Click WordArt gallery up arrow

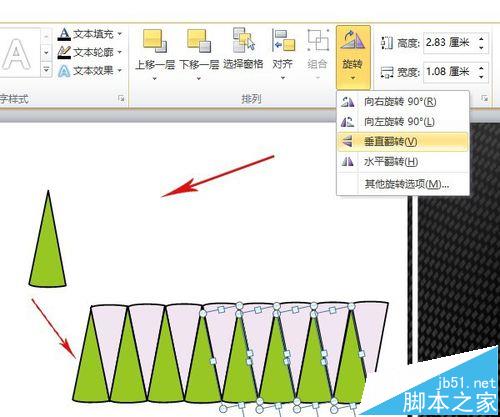click(46, 36)
